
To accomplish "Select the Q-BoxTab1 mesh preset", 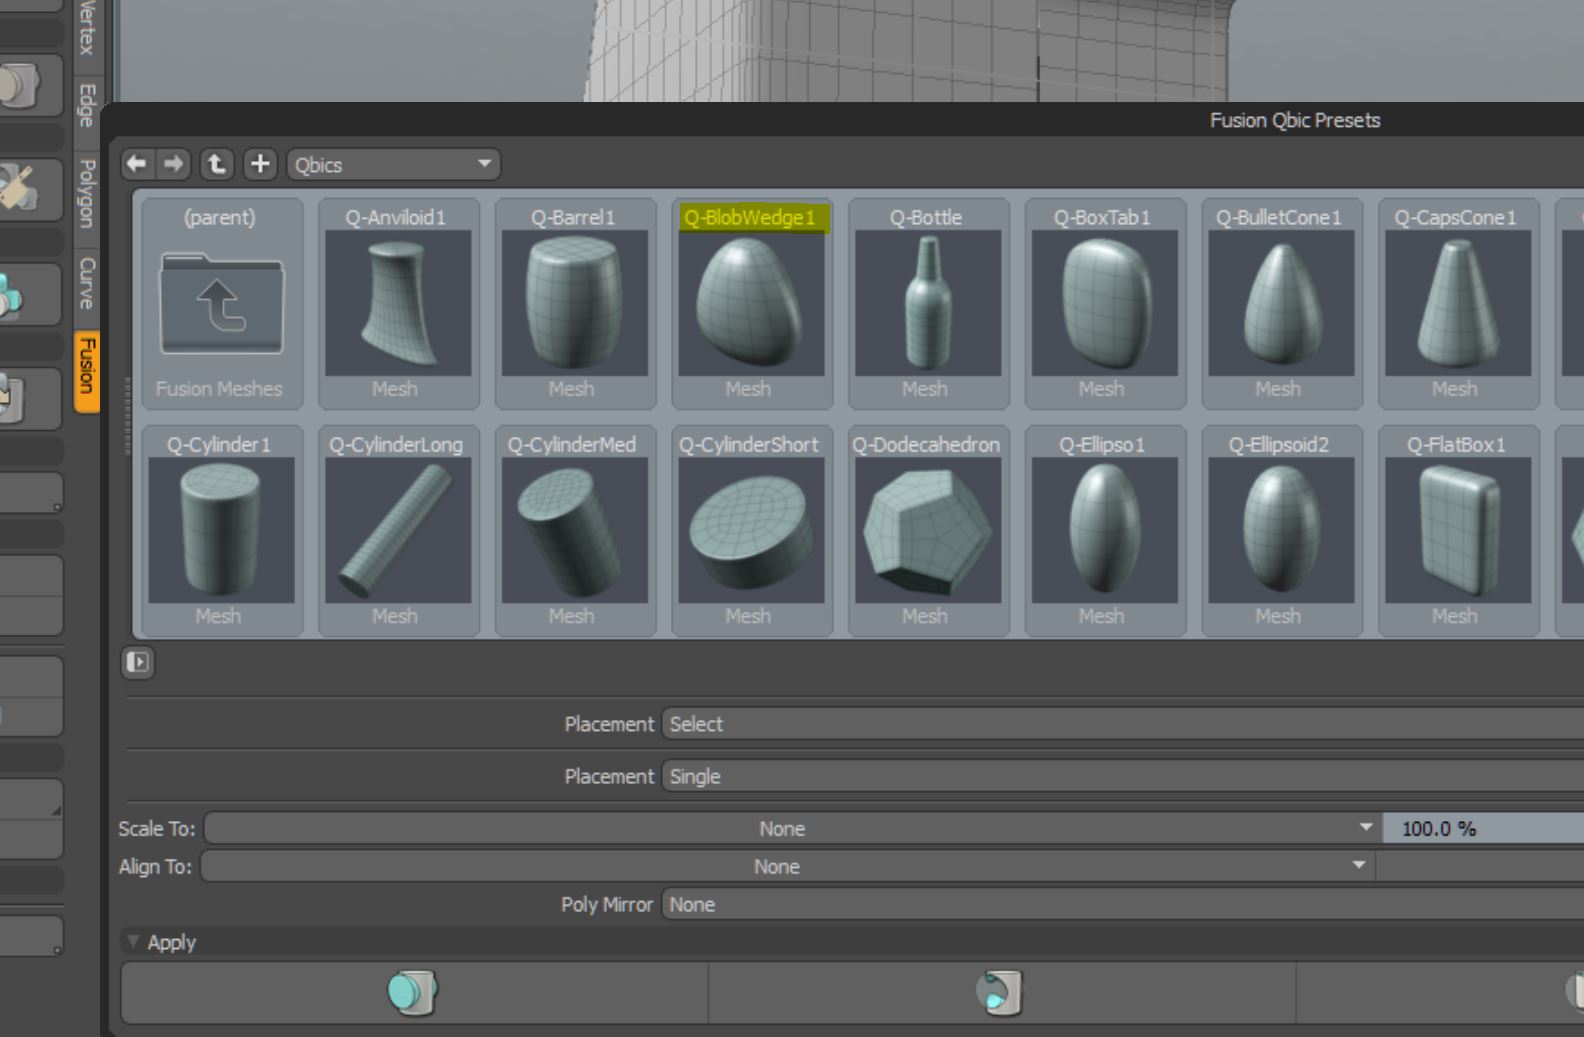I will point(1104,303).
